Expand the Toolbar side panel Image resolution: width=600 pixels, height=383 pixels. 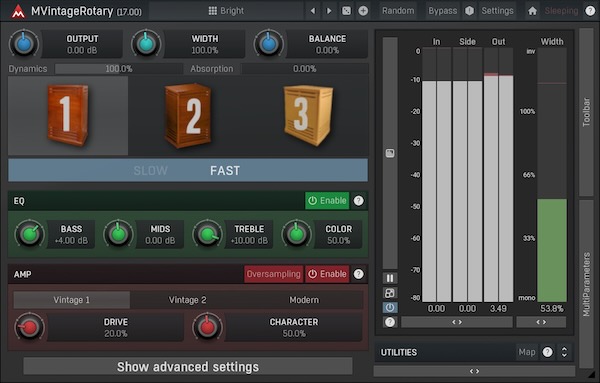tap(586, 112)
